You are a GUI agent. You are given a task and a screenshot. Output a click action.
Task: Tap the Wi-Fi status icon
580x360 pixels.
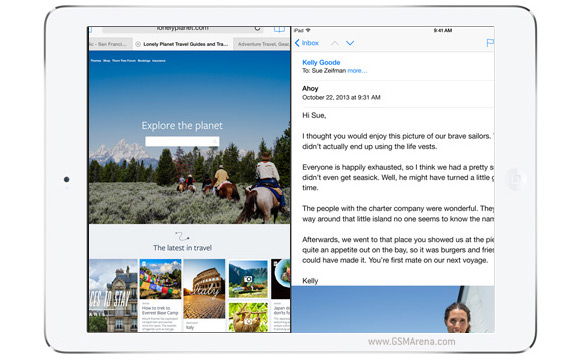click(x=308, y=30)
